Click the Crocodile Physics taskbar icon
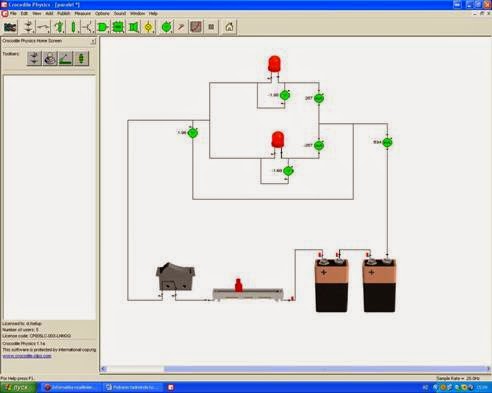492x393 pixels. click(171, 387)
